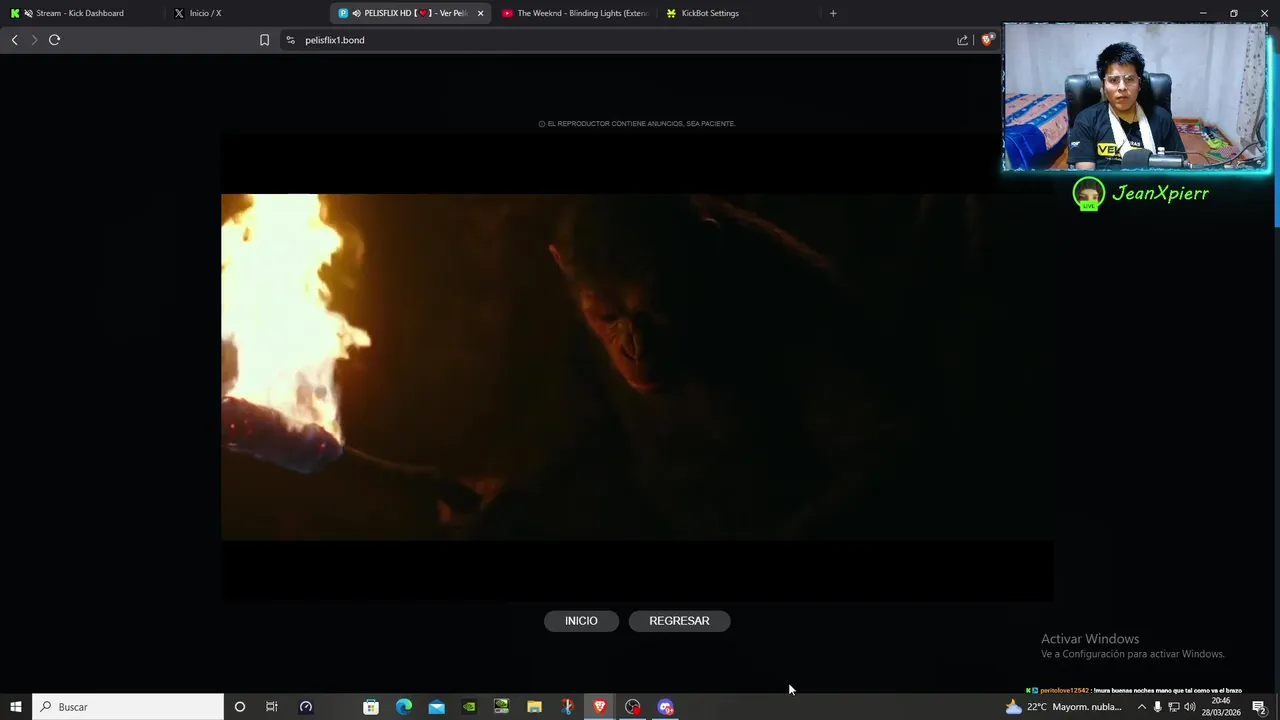Open Task View on taskbar
1280x720 pixels.
tap(272, 707)
